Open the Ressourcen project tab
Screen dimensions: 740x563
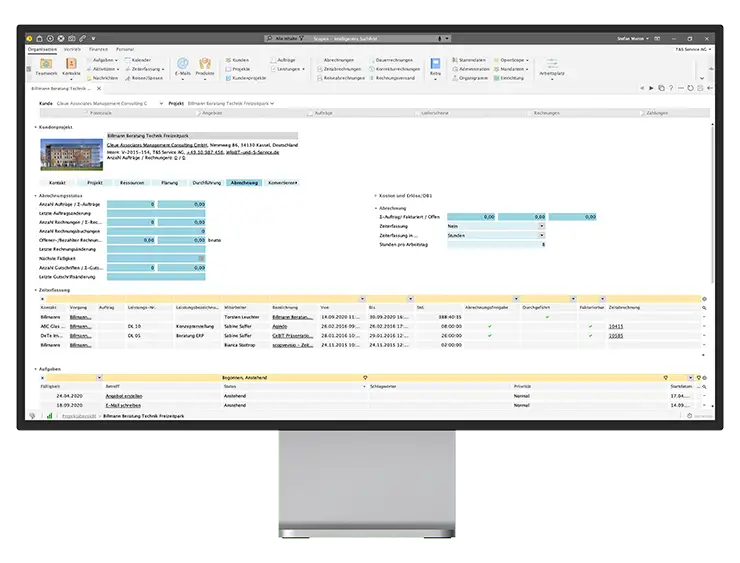click(x=132, y=183)
